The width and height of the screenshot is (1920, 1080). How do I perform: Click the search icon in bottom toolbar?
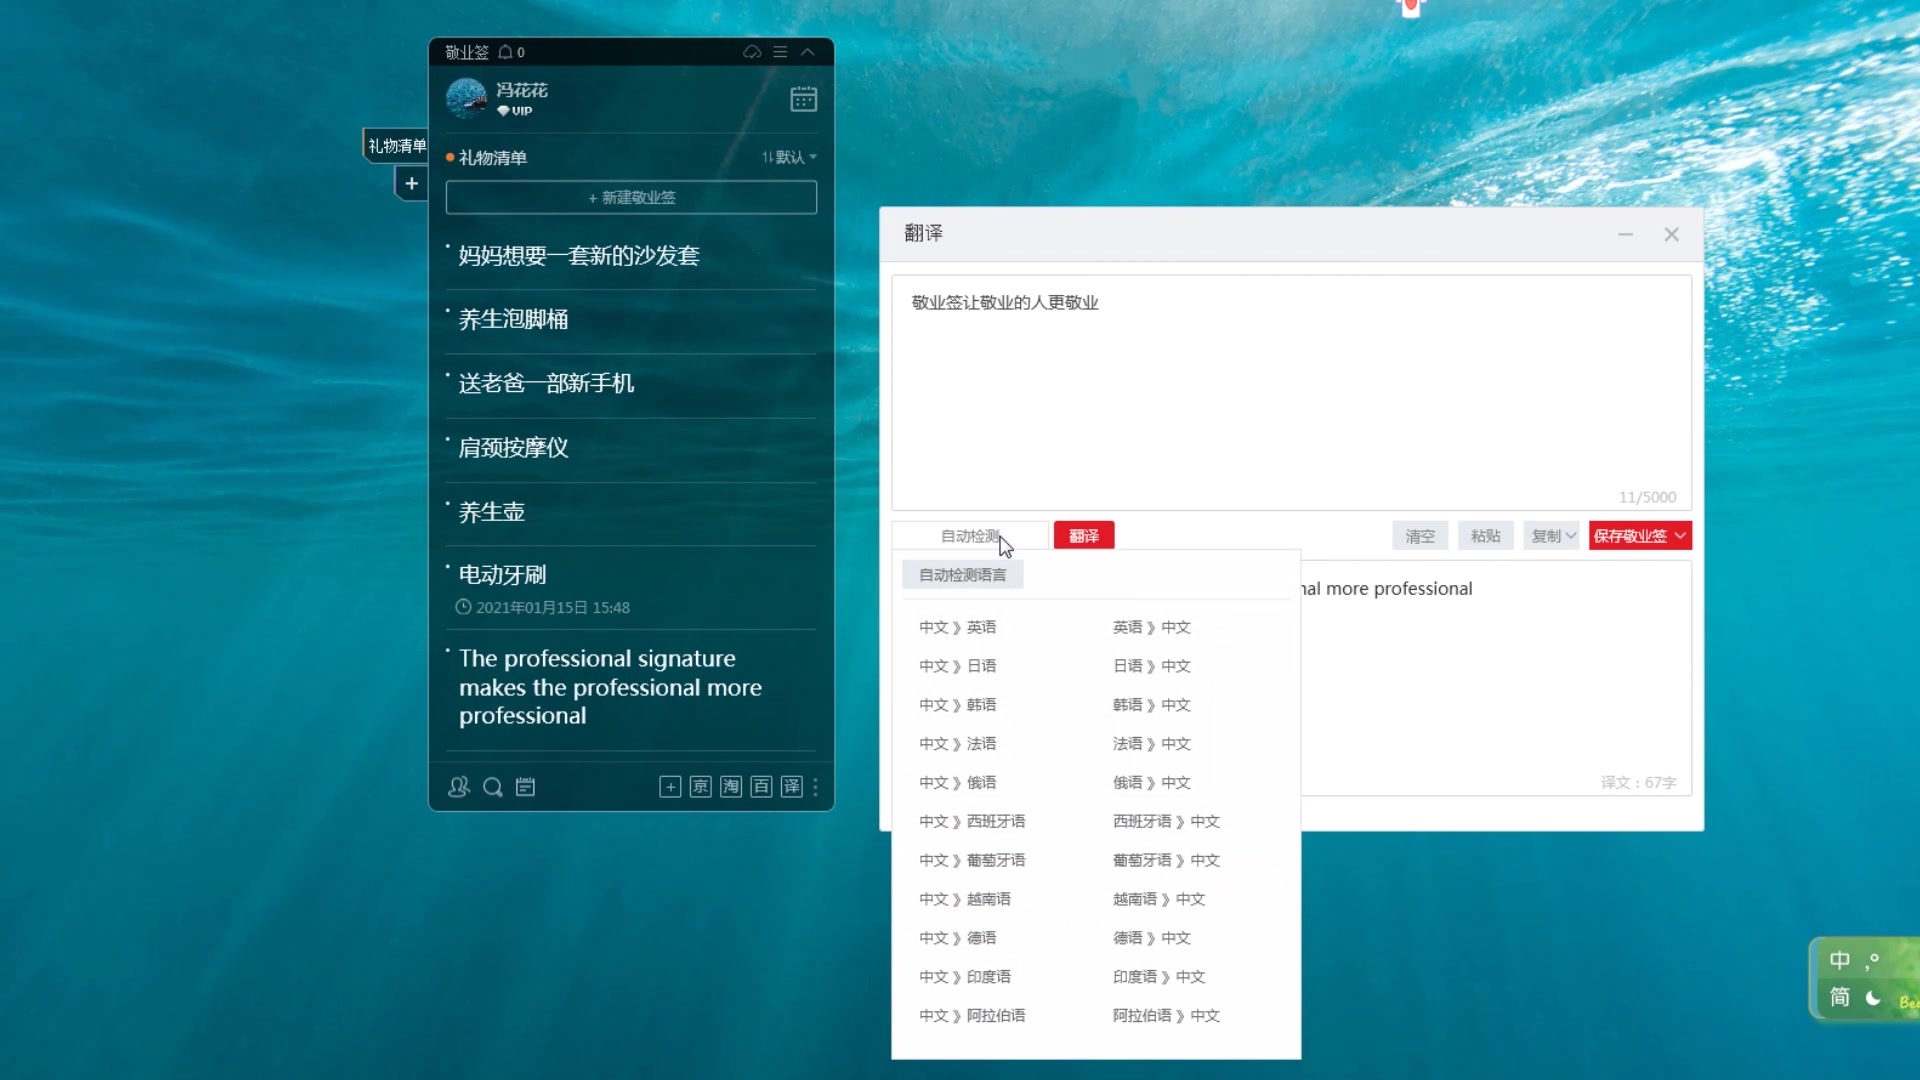coord(492,786)
